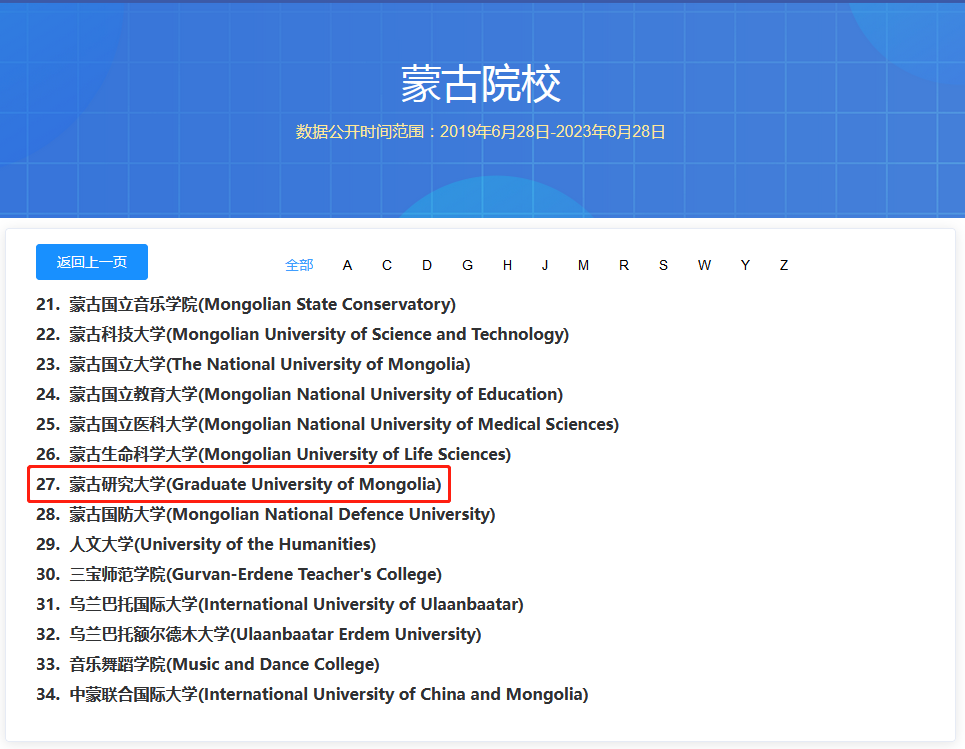Open International University of Ulaanbaatar
The width and height of the screenshot is (965, 749).
pos(279,604)
